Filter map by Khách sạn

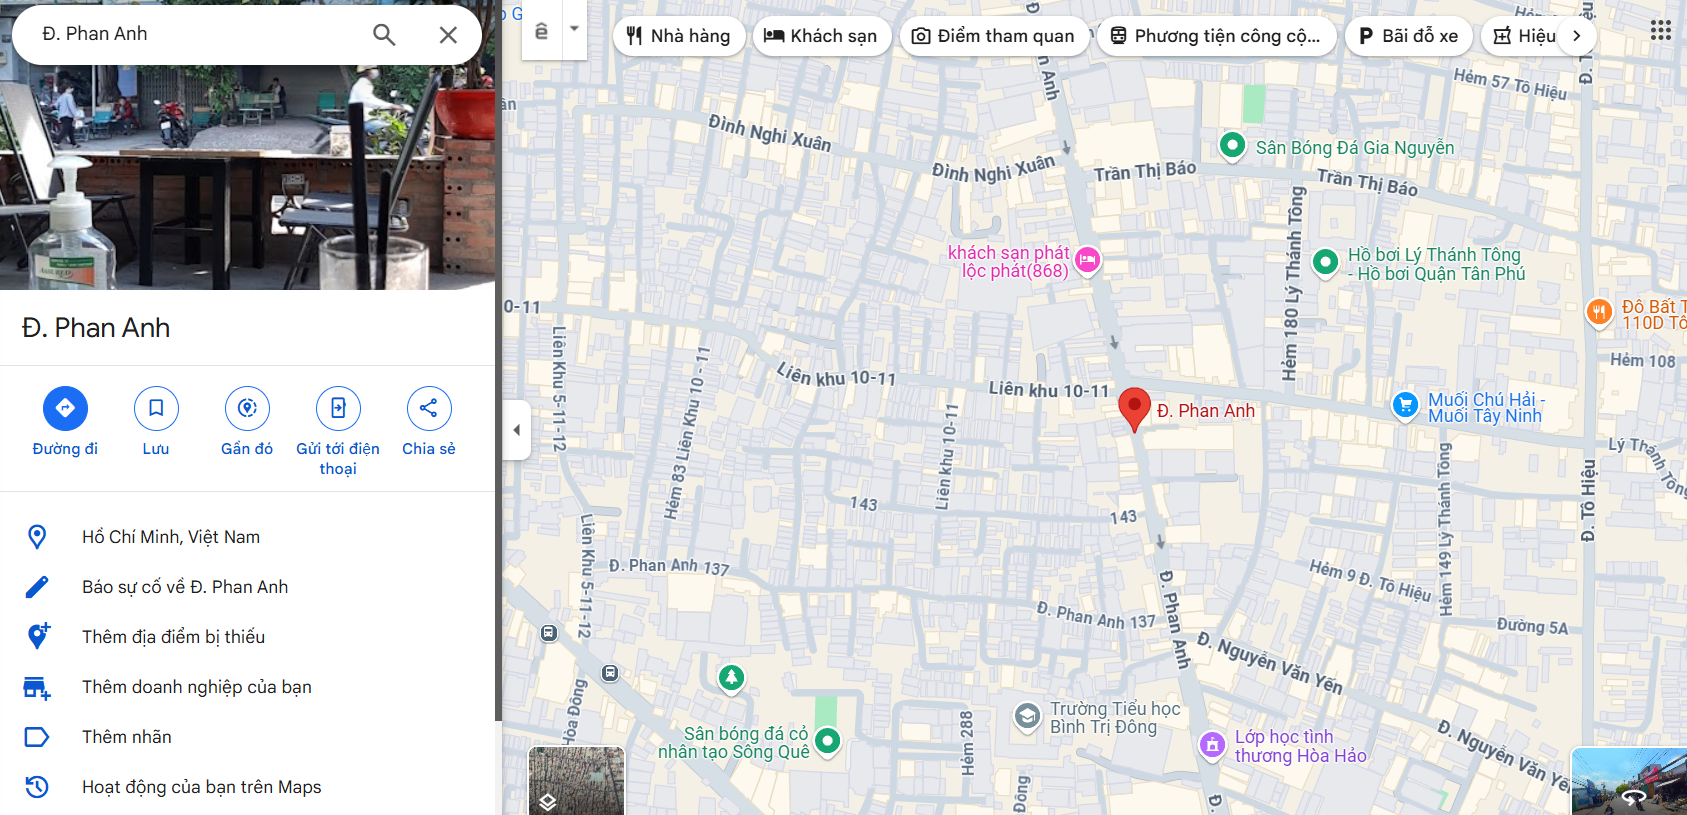coord(821,36)
